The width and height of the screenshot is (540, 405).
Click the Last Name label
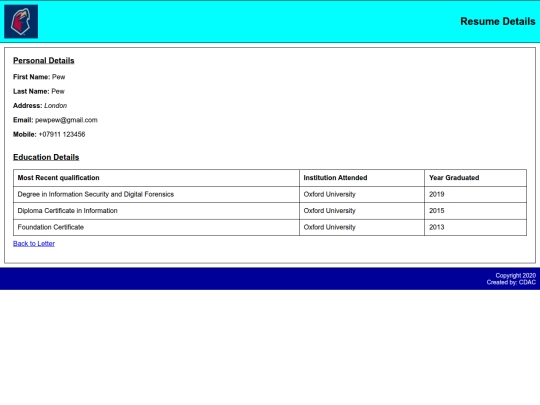coord(31,91)
